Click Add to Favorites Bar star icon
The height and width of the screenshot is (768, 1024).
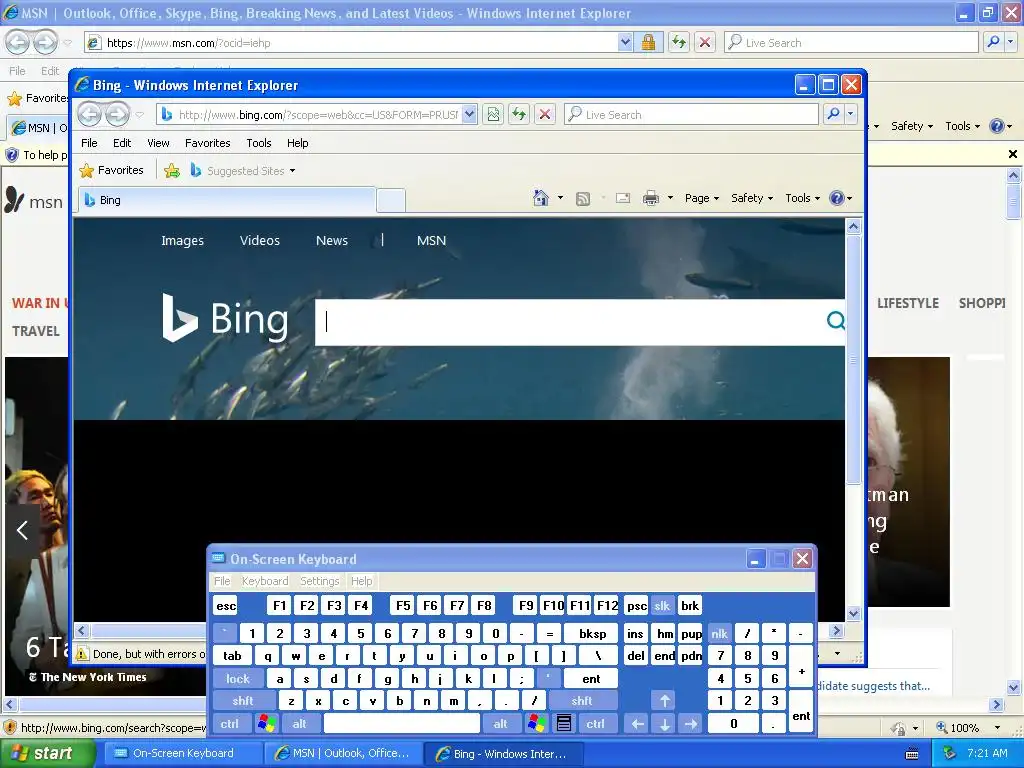[x=172, y=170]
